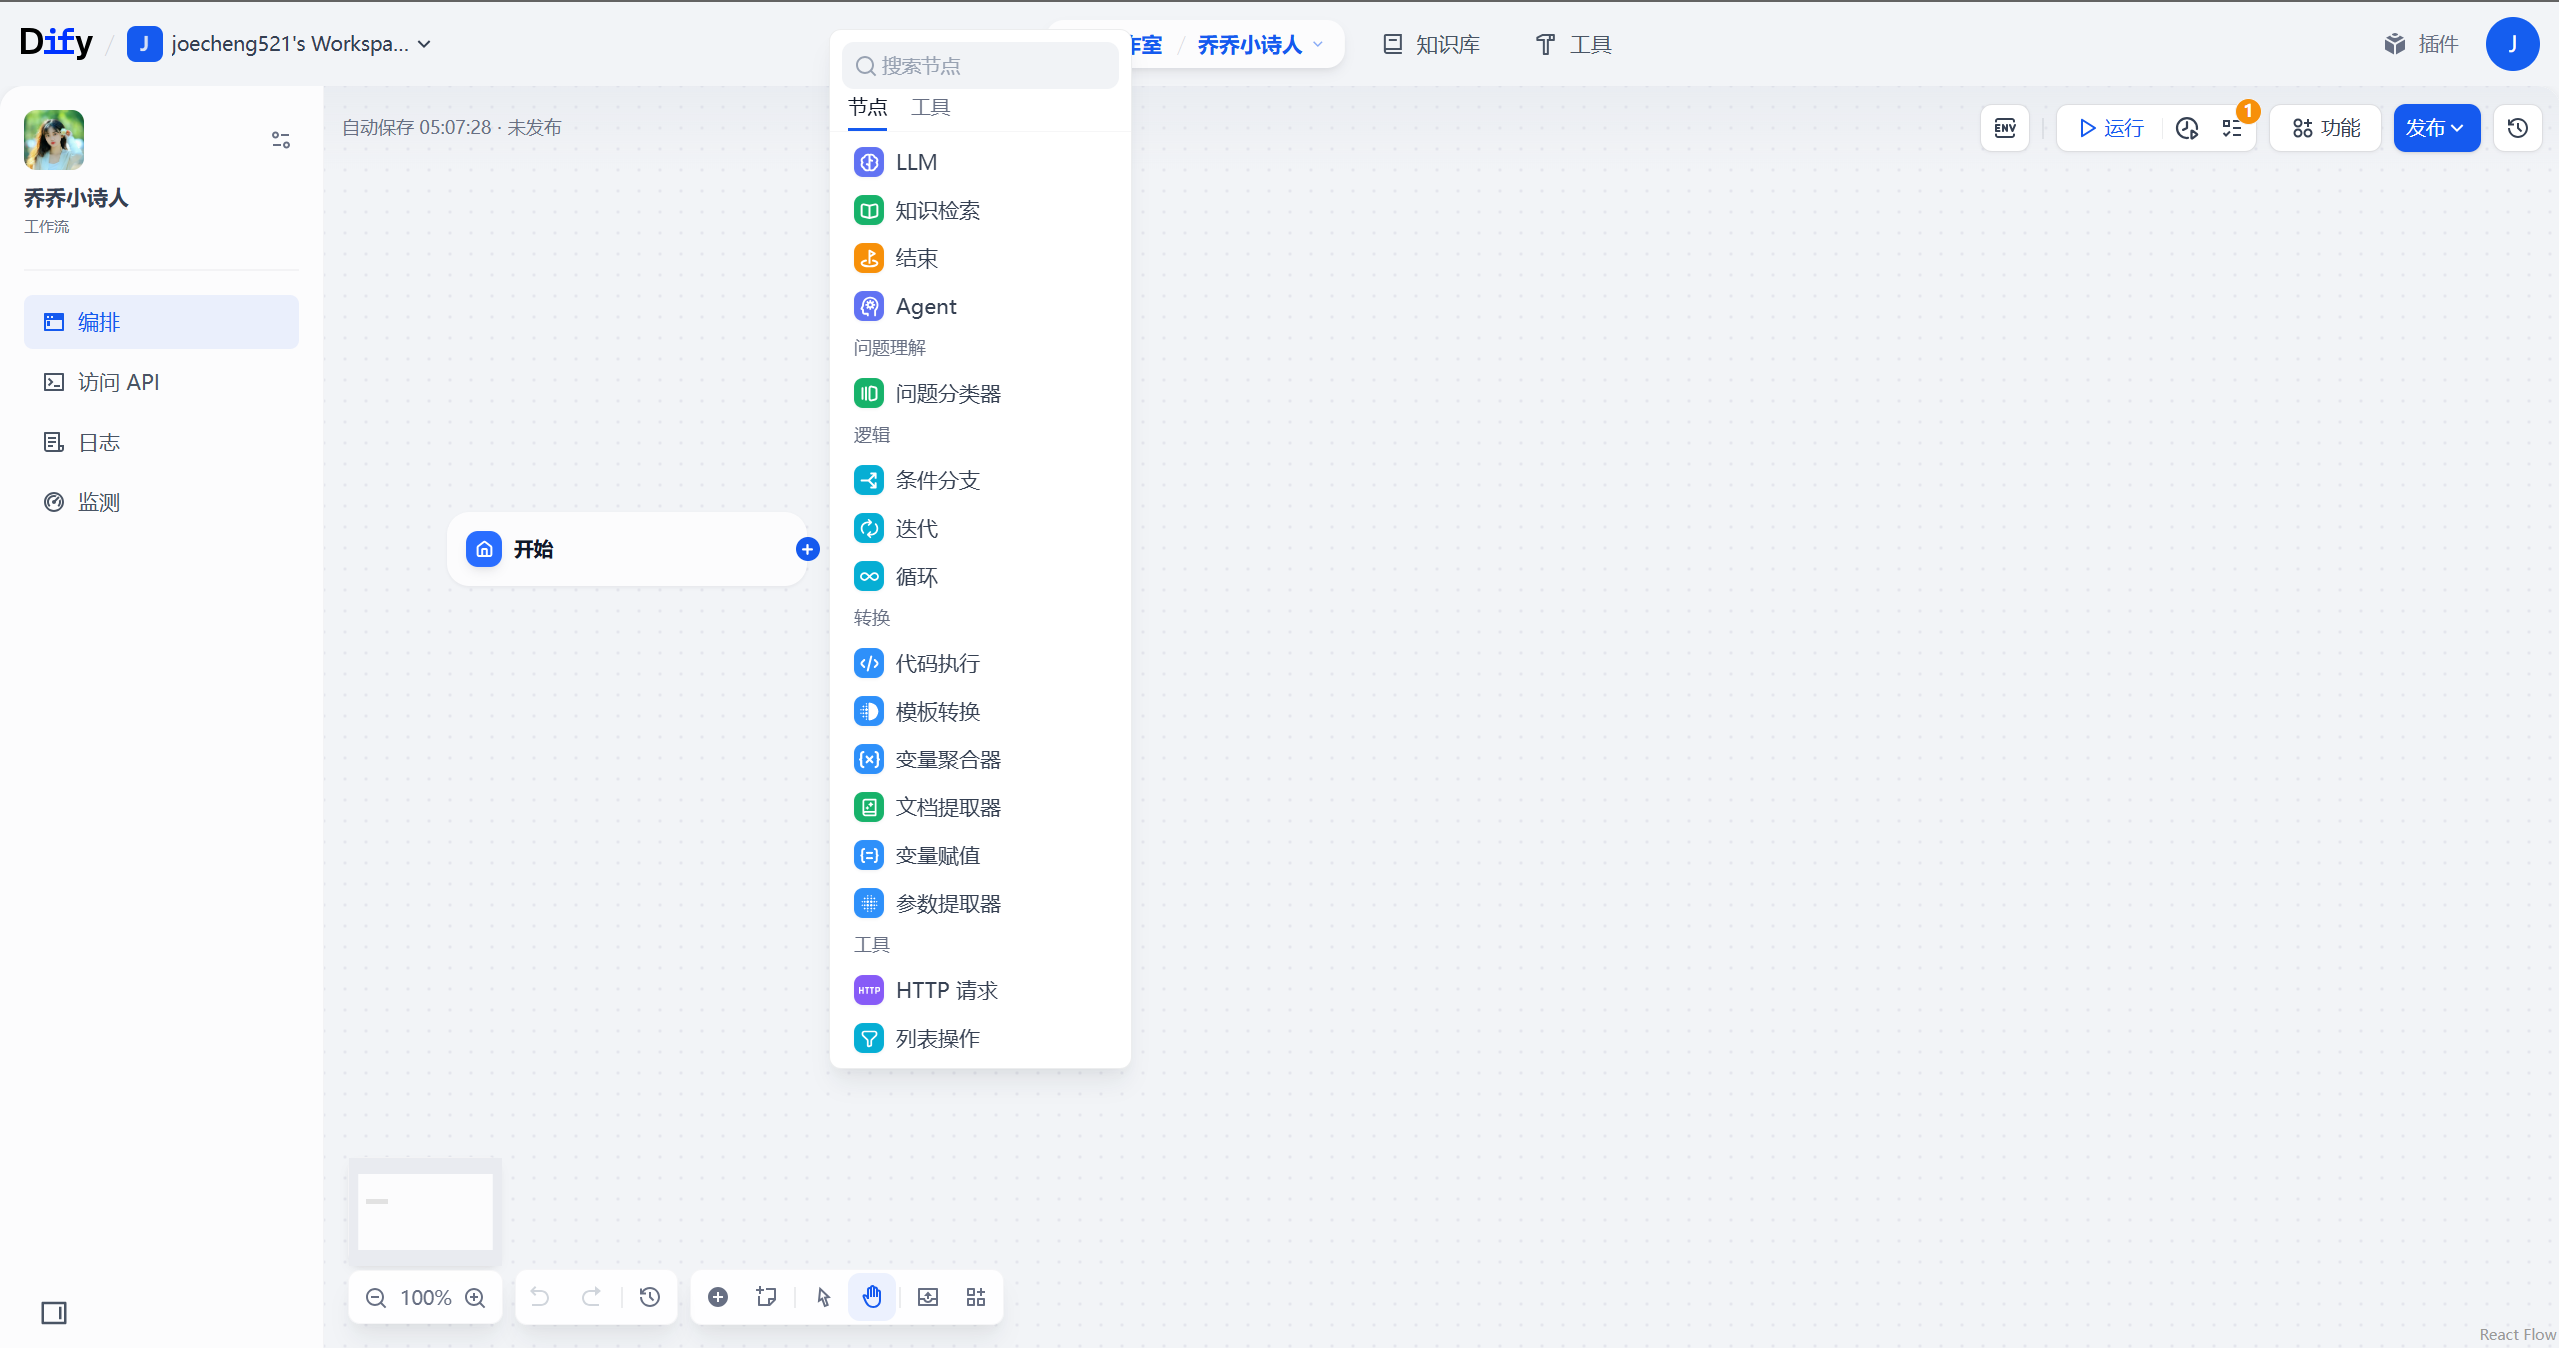The width and height of the screenshot is (2559, 1348).
Task: Click the 运行 run button
Action: [x=2110, y=128]
